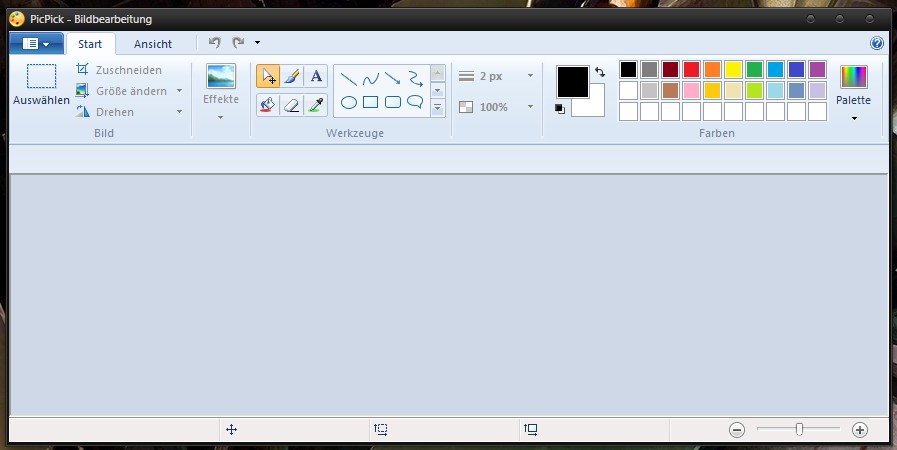The height and width of the screenshot is (450, 897).
Task: Switch to the Ansicht tab
Action: [x=153, y=44]
